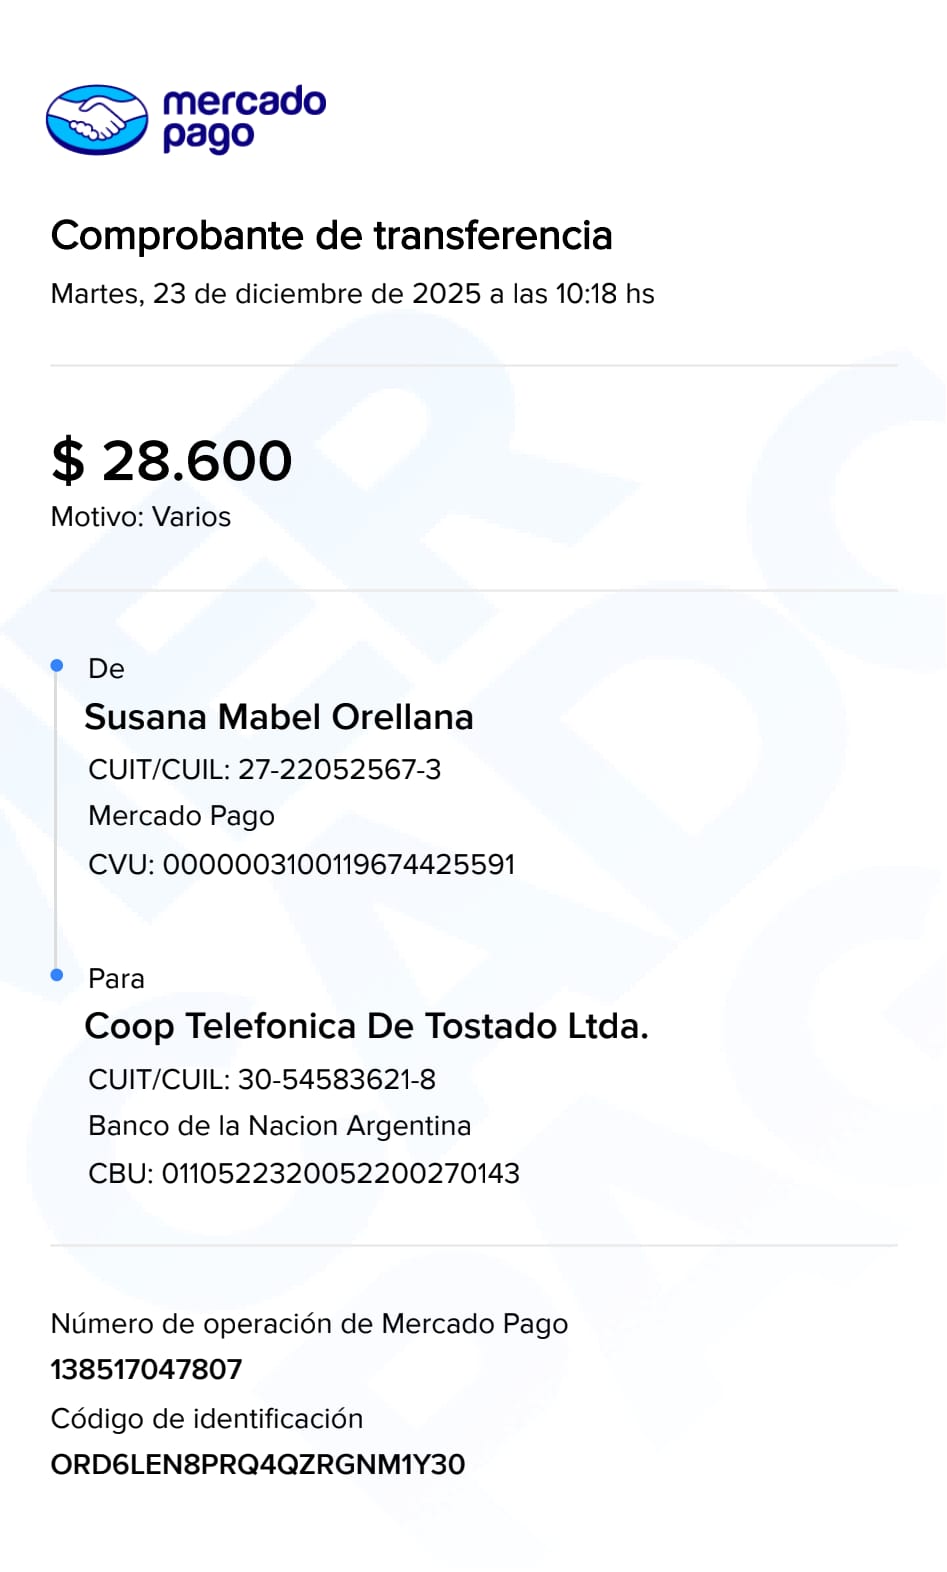Click the sender's Mercado Pago account label
Image resolution: width=947 pixels, height=1572 pixels.
[x=181, y=816]
